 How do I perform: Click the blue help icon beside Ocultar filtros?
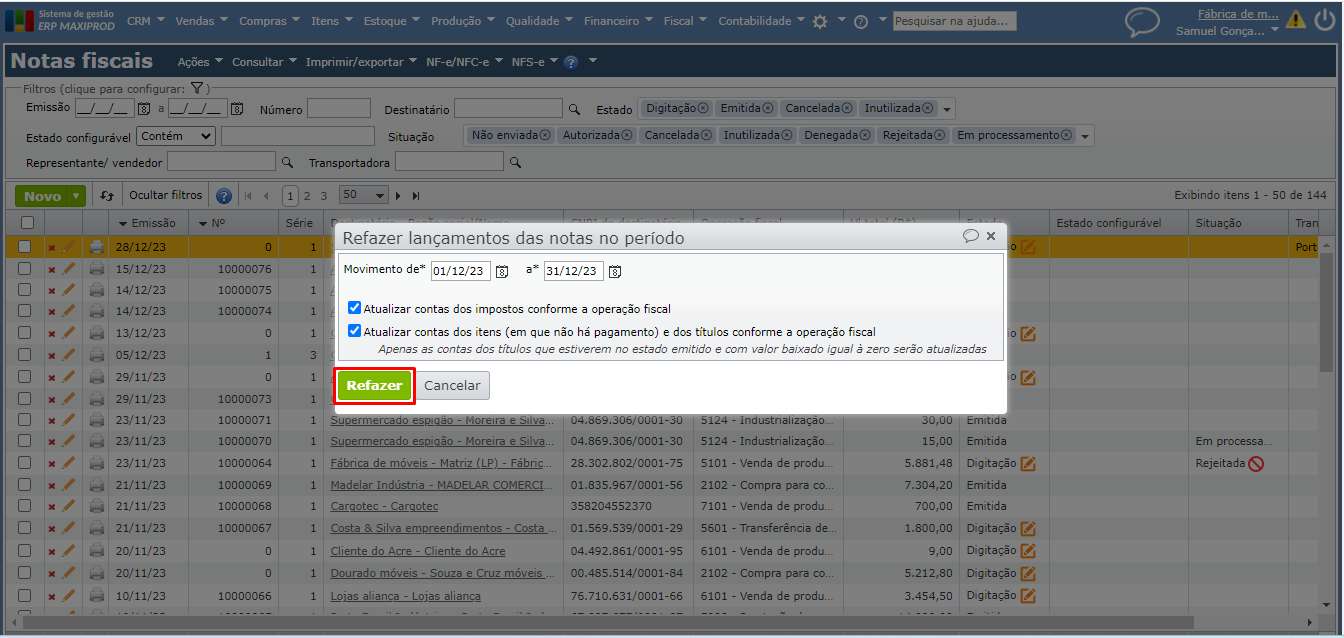tap(224, 196)
